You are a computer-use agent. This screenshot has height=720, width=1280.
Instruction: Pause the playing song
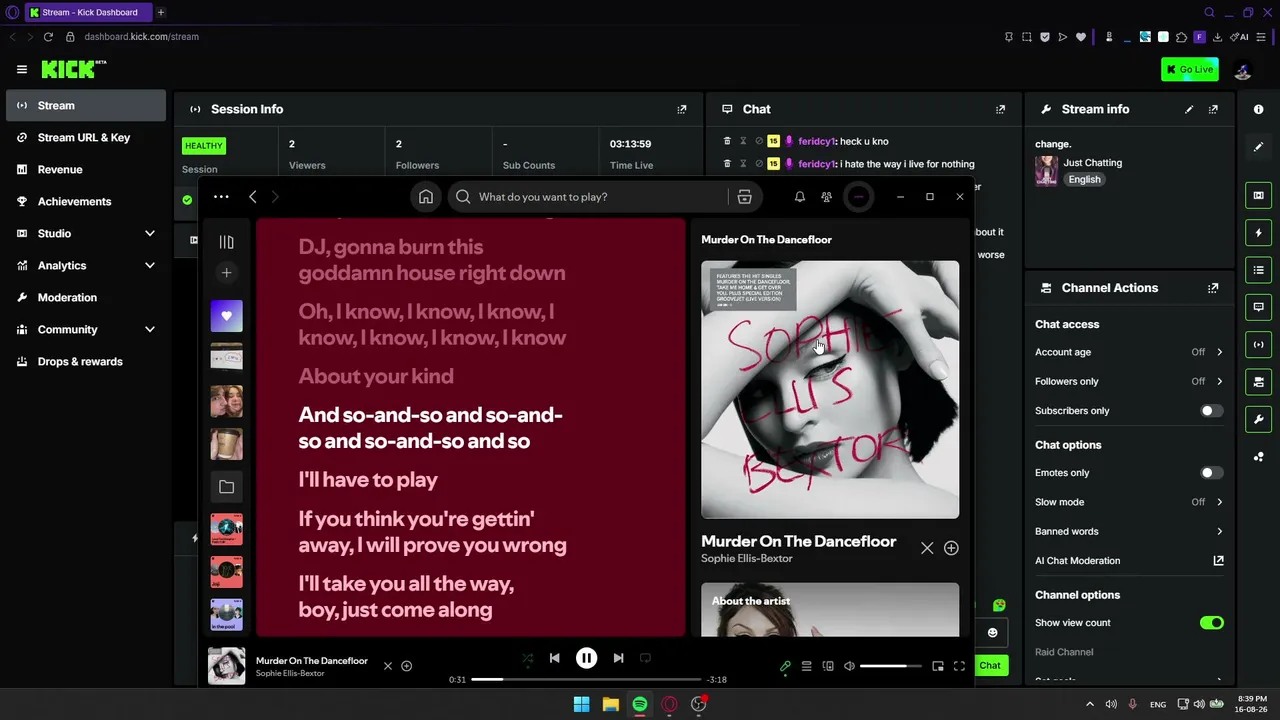[587, 658]
